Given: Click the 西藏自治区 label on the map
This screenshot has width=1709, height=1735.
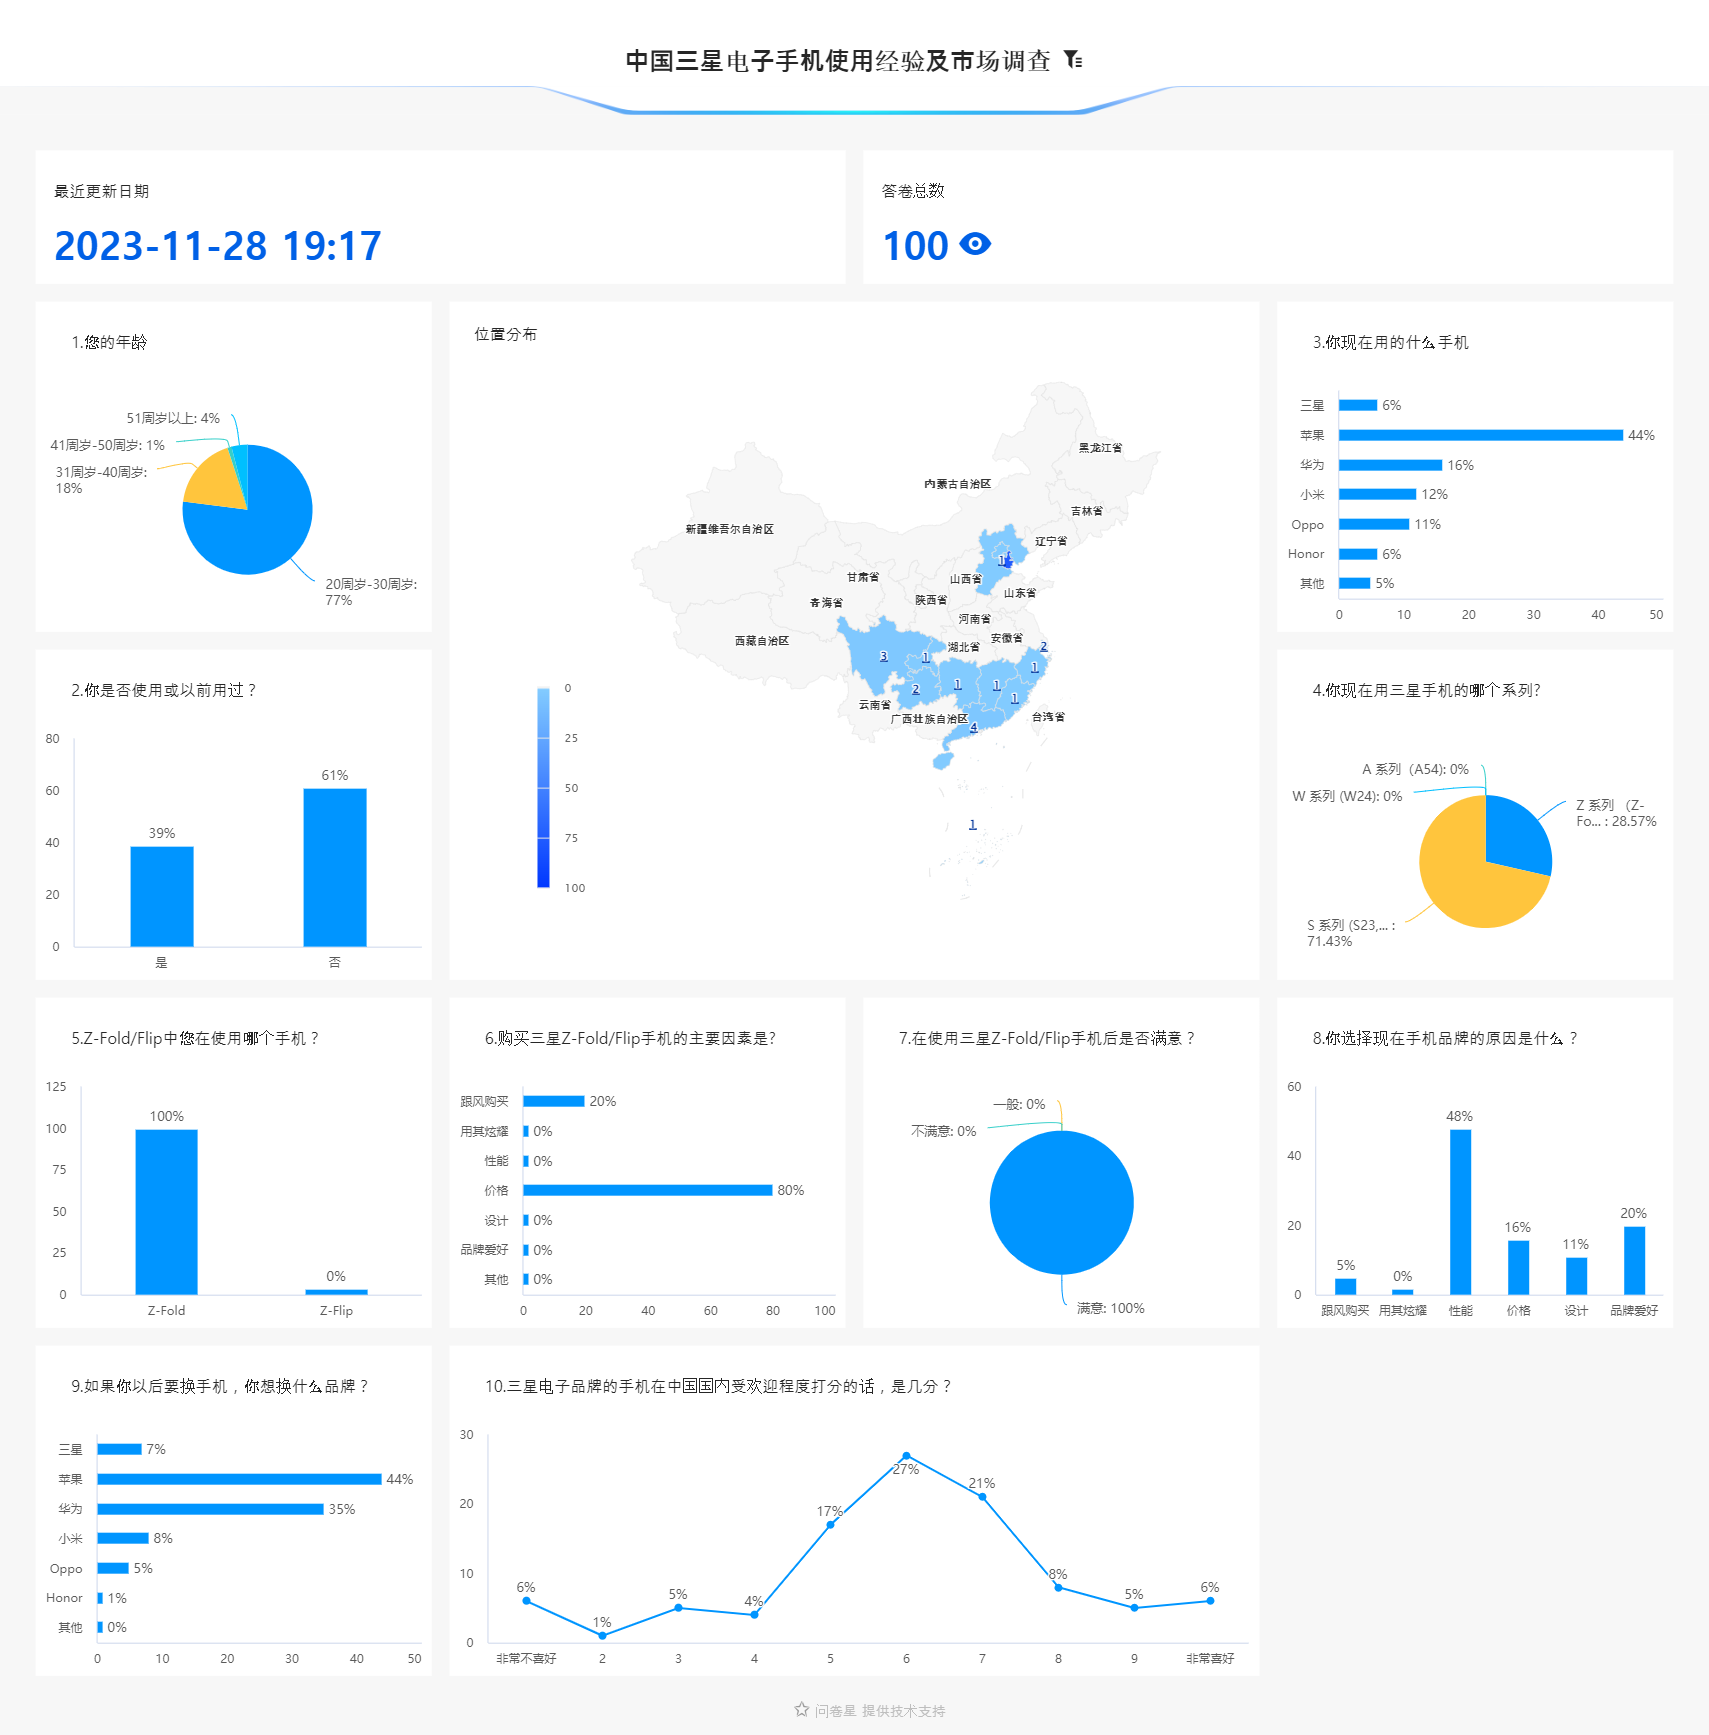Looking at the screenshot, I should 762,641.
